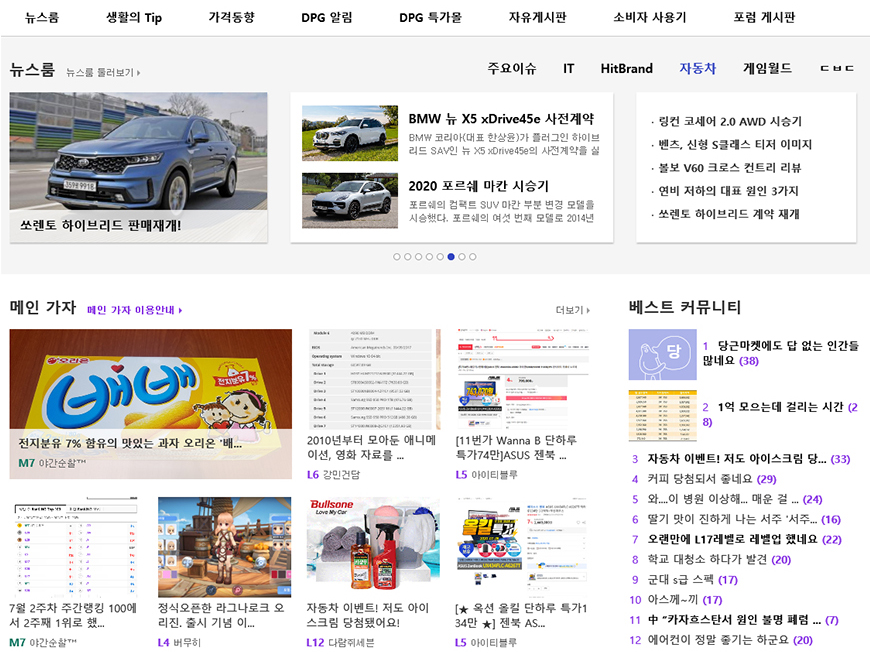Open the 2020 포르쉐 마칸 시승기 headline
Image resolution: width=870 pixels, height=658 pixels.
point(478,186)
